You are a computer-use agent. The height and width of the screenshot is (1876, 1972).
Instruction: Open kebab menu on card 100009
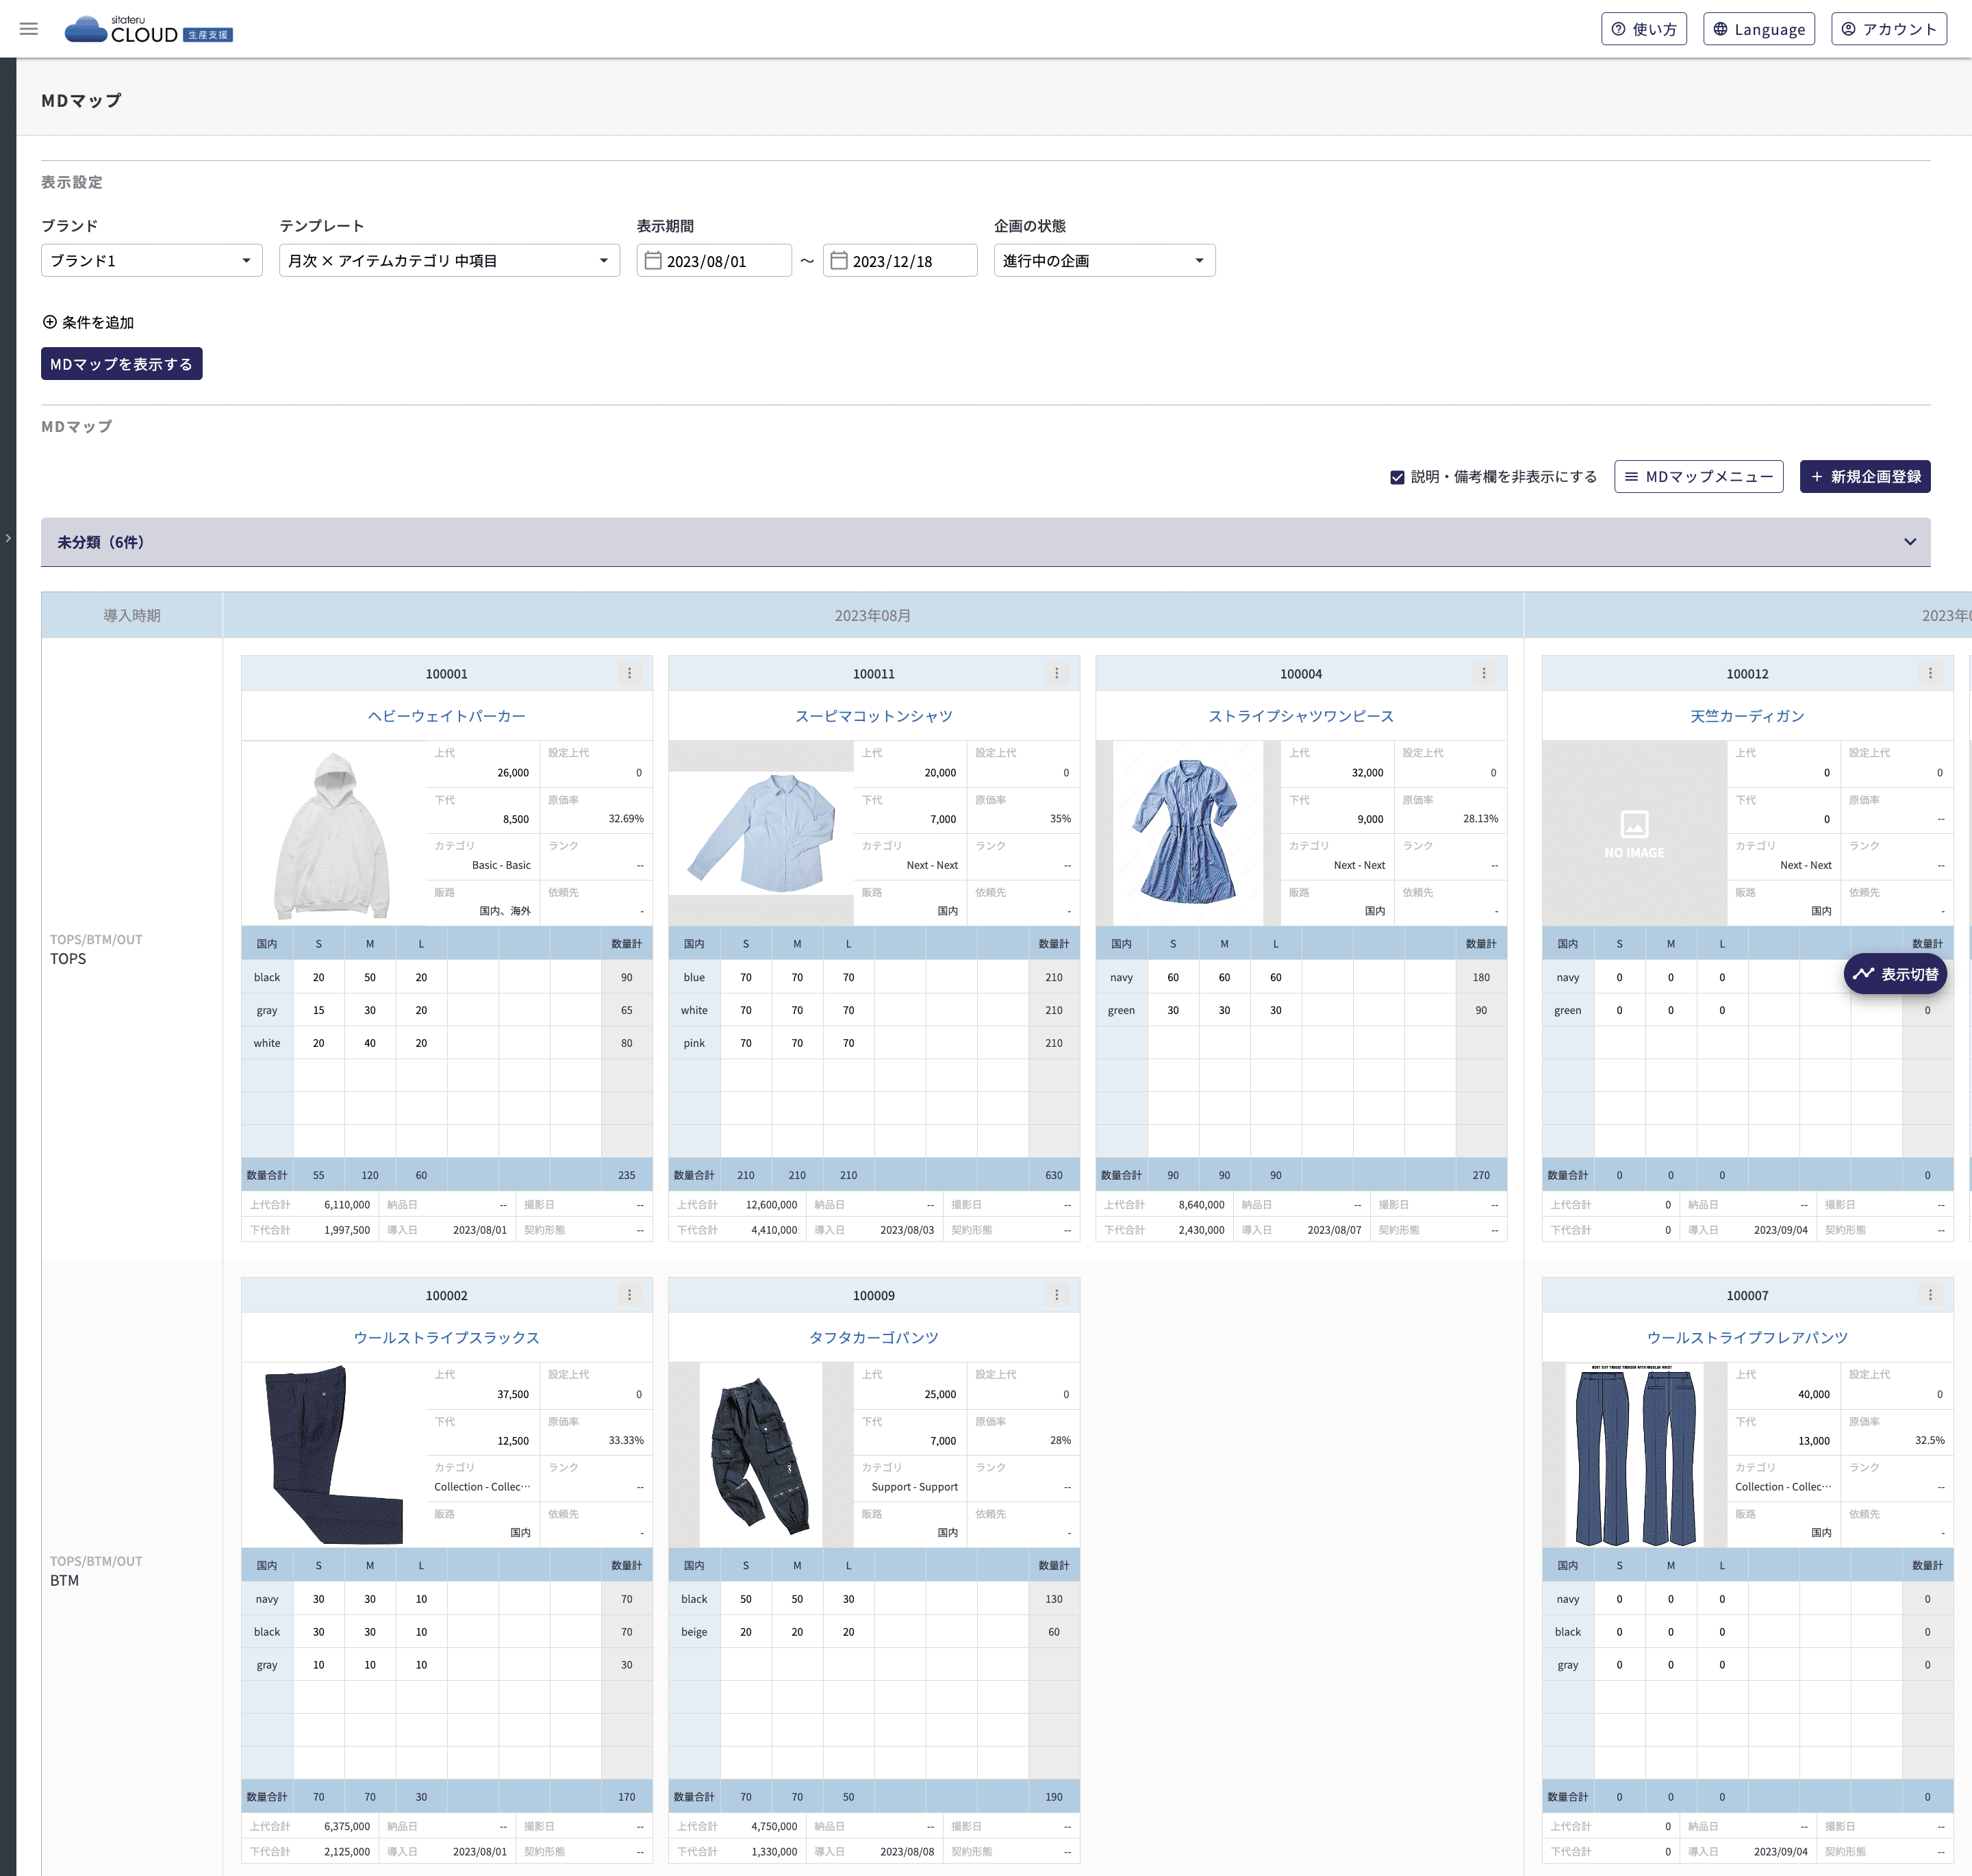click(x=1056, y=1295)
